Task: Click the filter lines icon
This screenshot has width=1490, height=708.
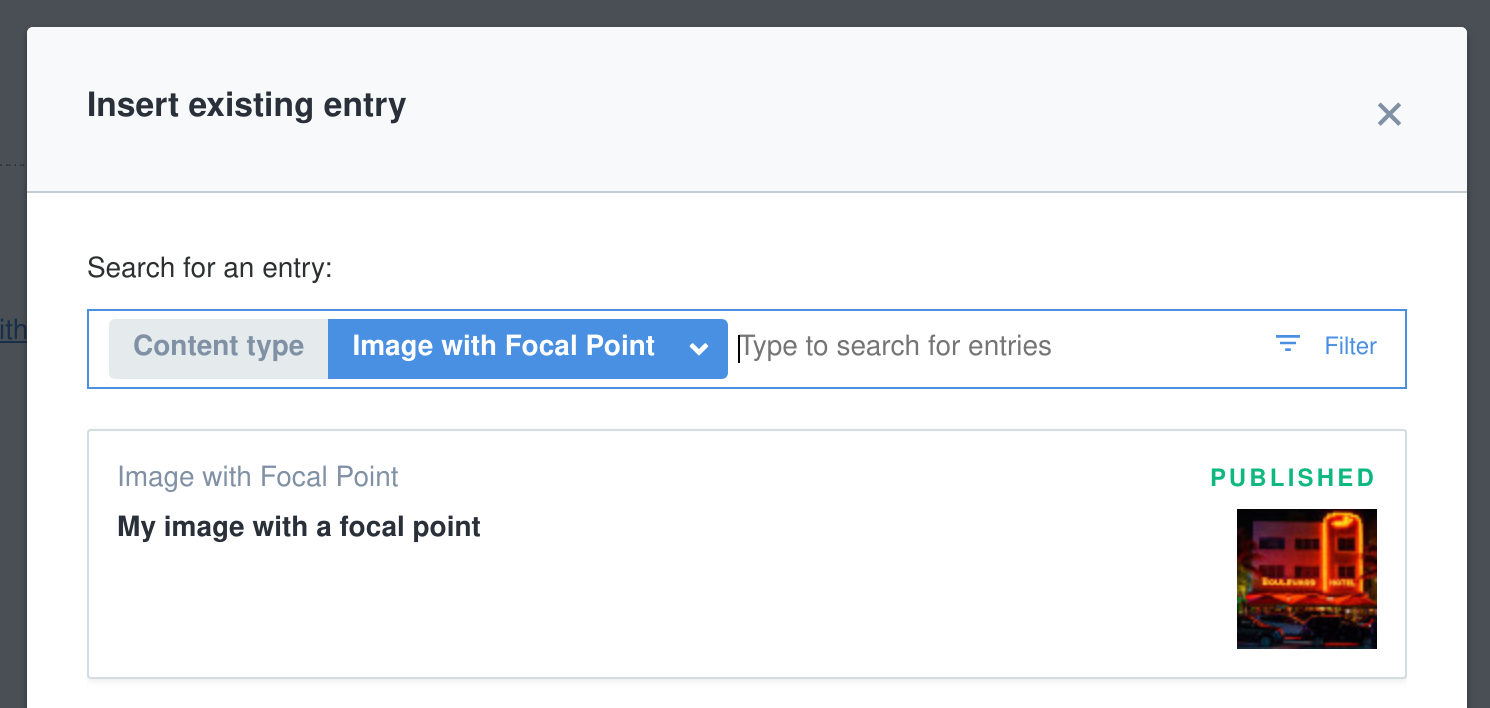Action: click(1288, 345)
